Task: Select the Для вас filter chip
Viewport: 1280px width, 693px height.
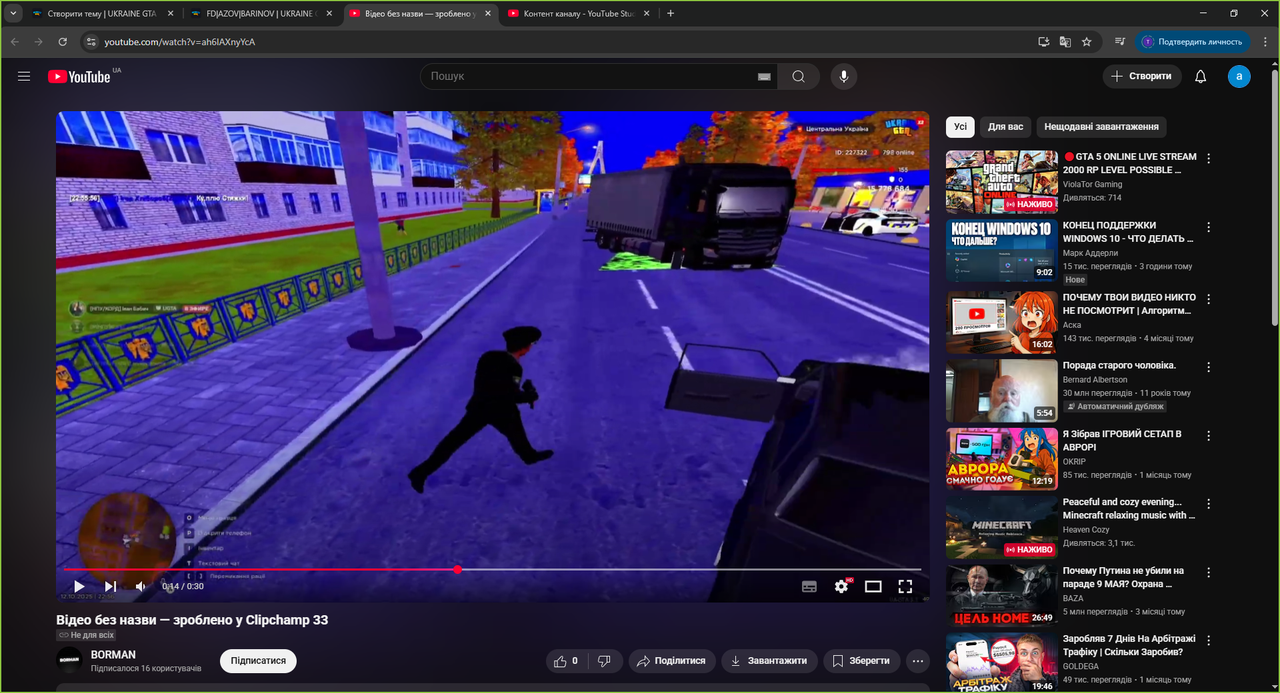Action: [1005, 127]
